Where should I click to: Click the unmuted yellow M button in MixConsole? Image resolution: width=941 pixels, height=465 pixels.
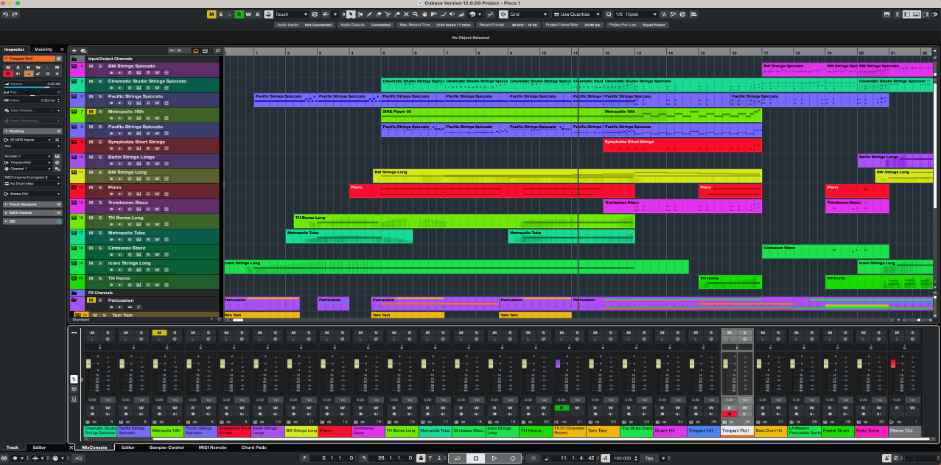pos(159,332)
